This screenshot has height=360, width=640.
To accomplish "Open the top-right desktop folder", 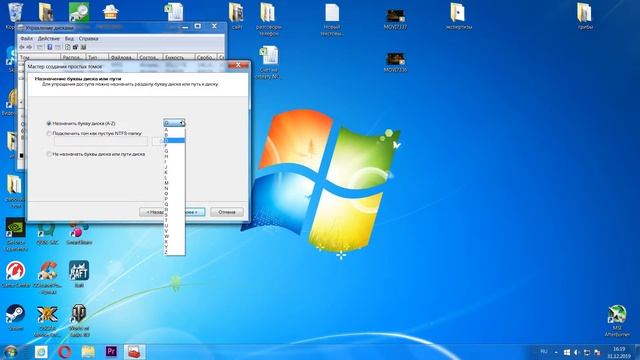I will coord(585,16).
